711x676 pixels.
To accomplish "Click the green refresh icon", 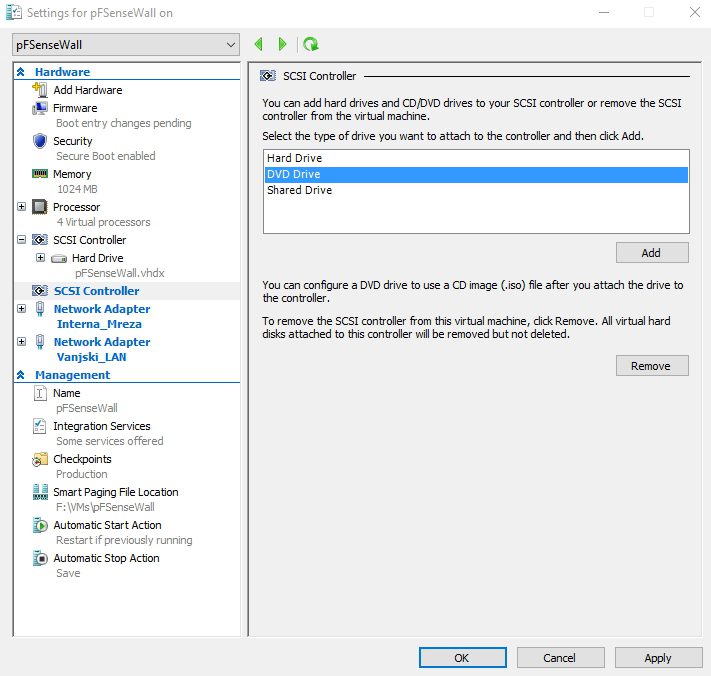I will [311, 44].
